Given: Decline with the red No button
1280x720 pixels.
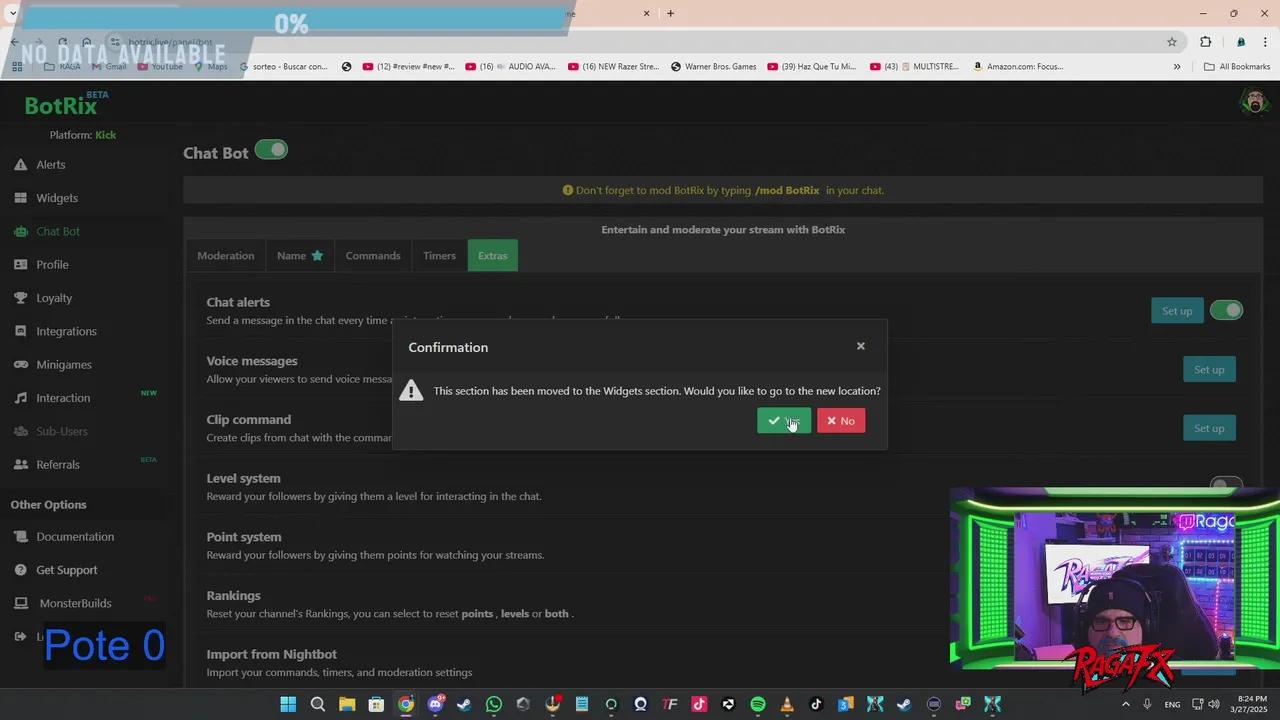Looking at the screenshot, I should point(841,421).
